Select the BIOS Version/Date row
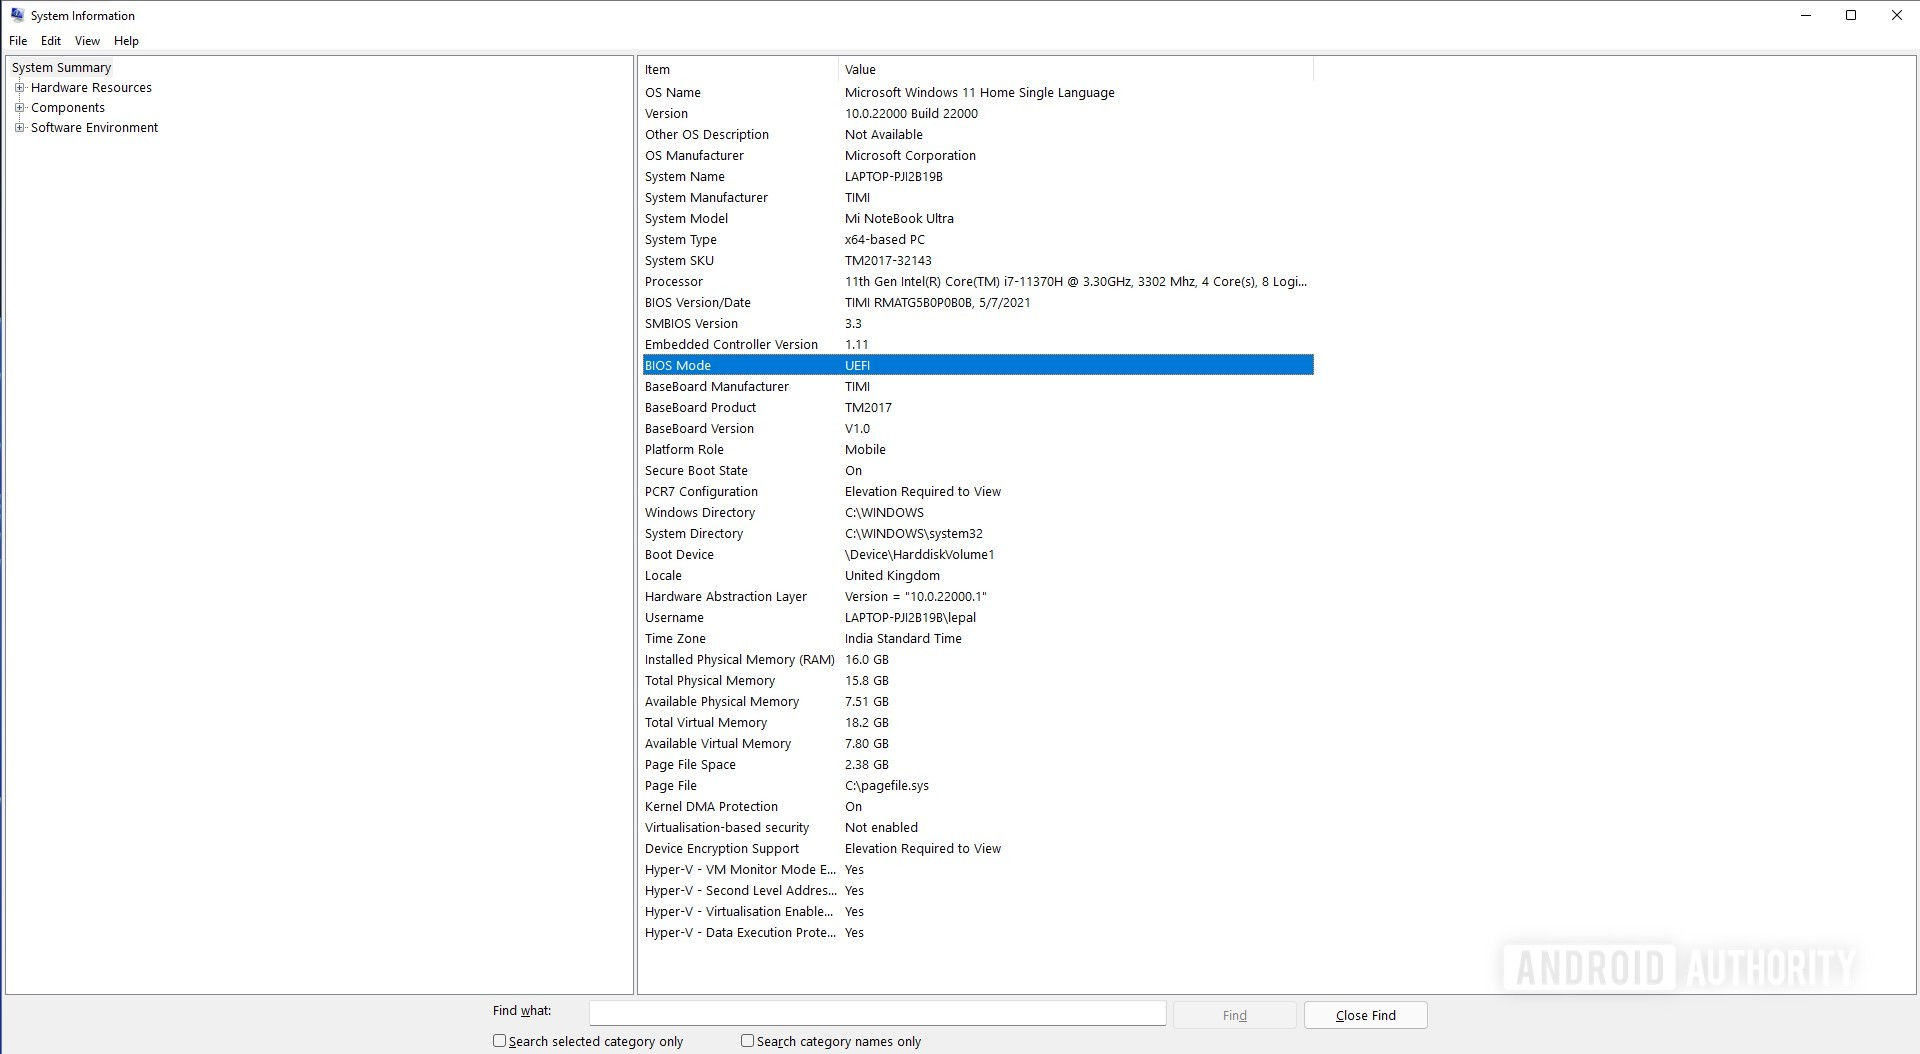Viewport: 1920px width, 1054px height. pyautogui.click(x=977, y=302)
